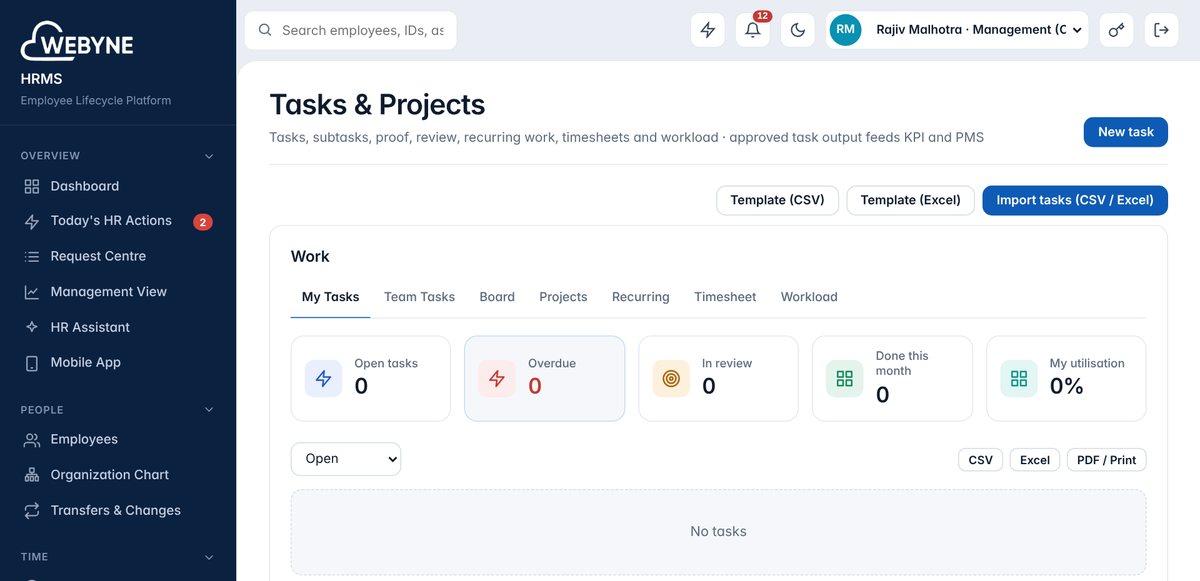Click the 'Open tasks' card label
The height and width of the screenshot is (581, 1200).
pyautogui.click(x=386, y=363)
